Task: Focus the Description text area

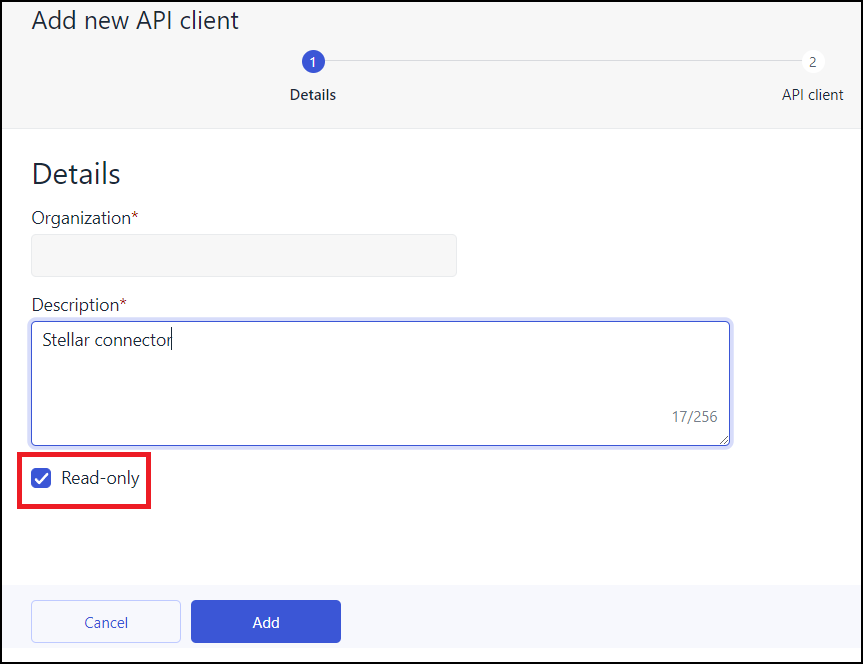Action: (x=380, y=383)
